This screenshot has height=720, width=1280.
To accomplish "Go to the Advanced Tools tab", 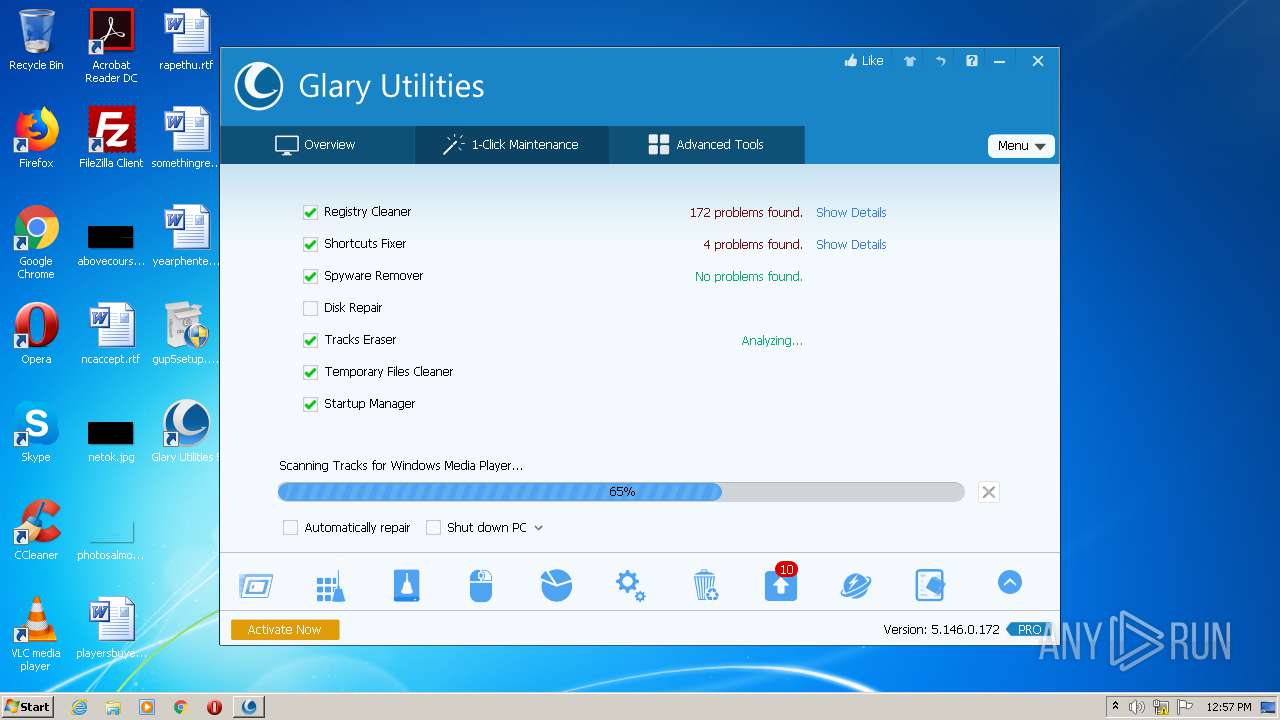I will (706, 145).
